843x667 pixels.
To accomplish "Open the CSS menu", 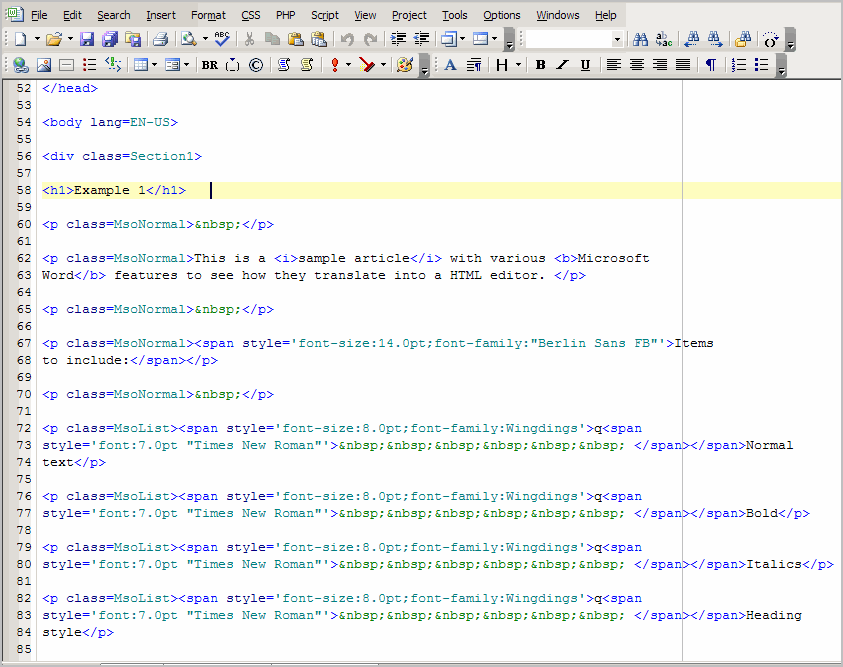I will (x=251, y=15).
